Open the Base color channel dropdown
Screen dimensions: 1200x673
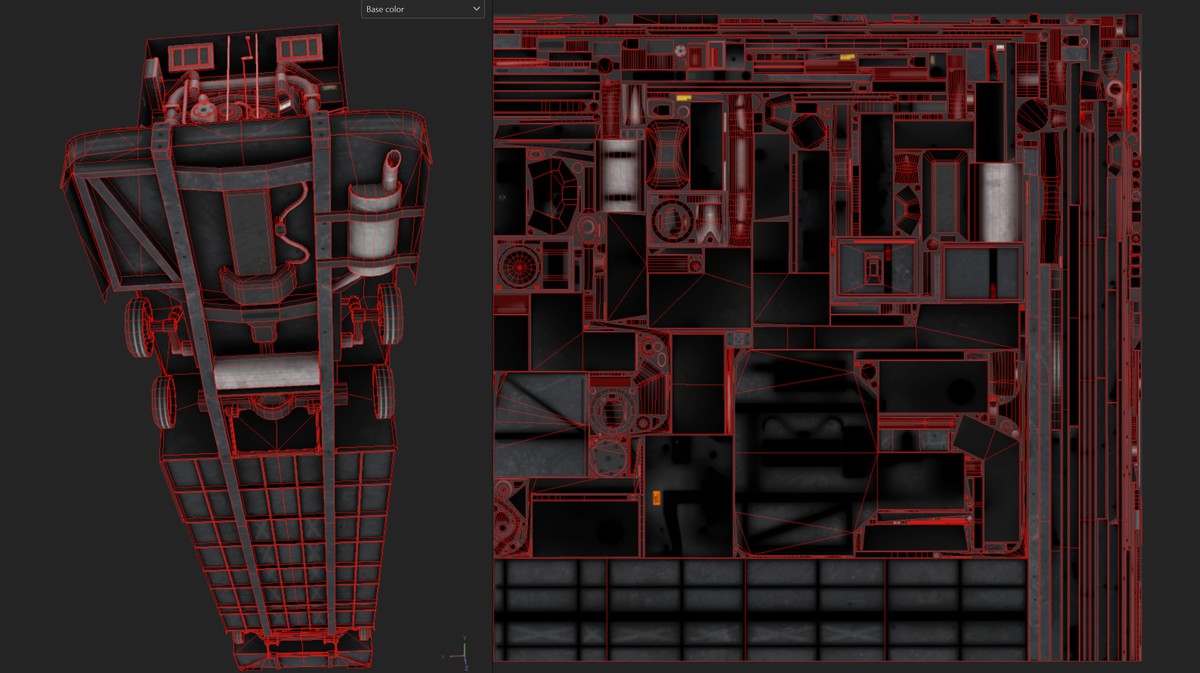point(423,9)
